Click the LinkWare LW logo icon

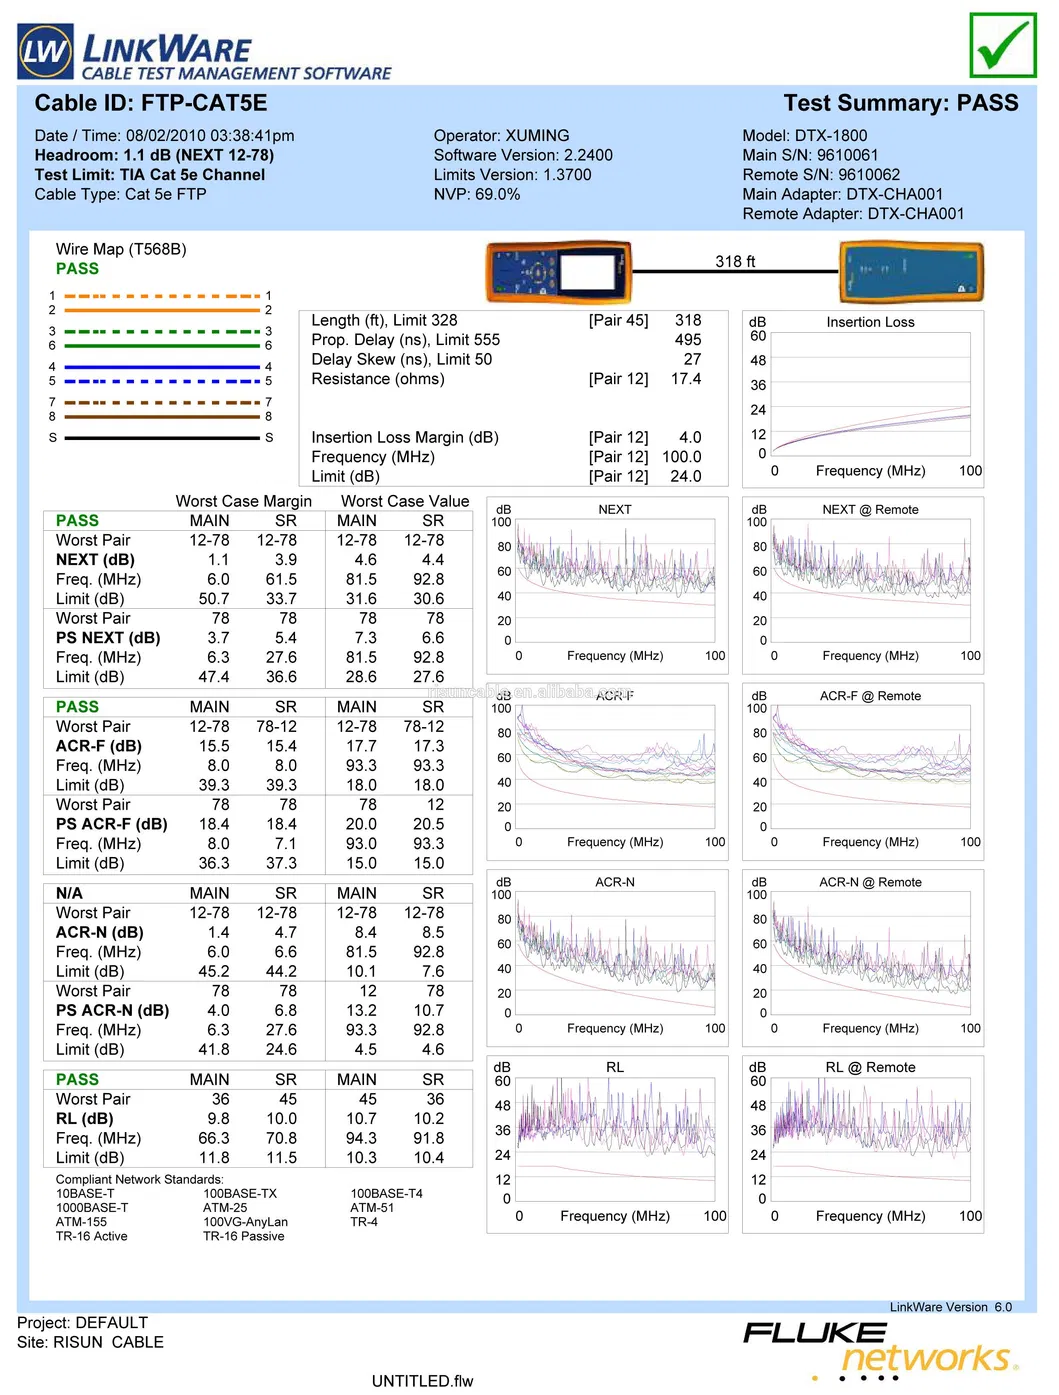pyautogui.click(x=45, y=52)
